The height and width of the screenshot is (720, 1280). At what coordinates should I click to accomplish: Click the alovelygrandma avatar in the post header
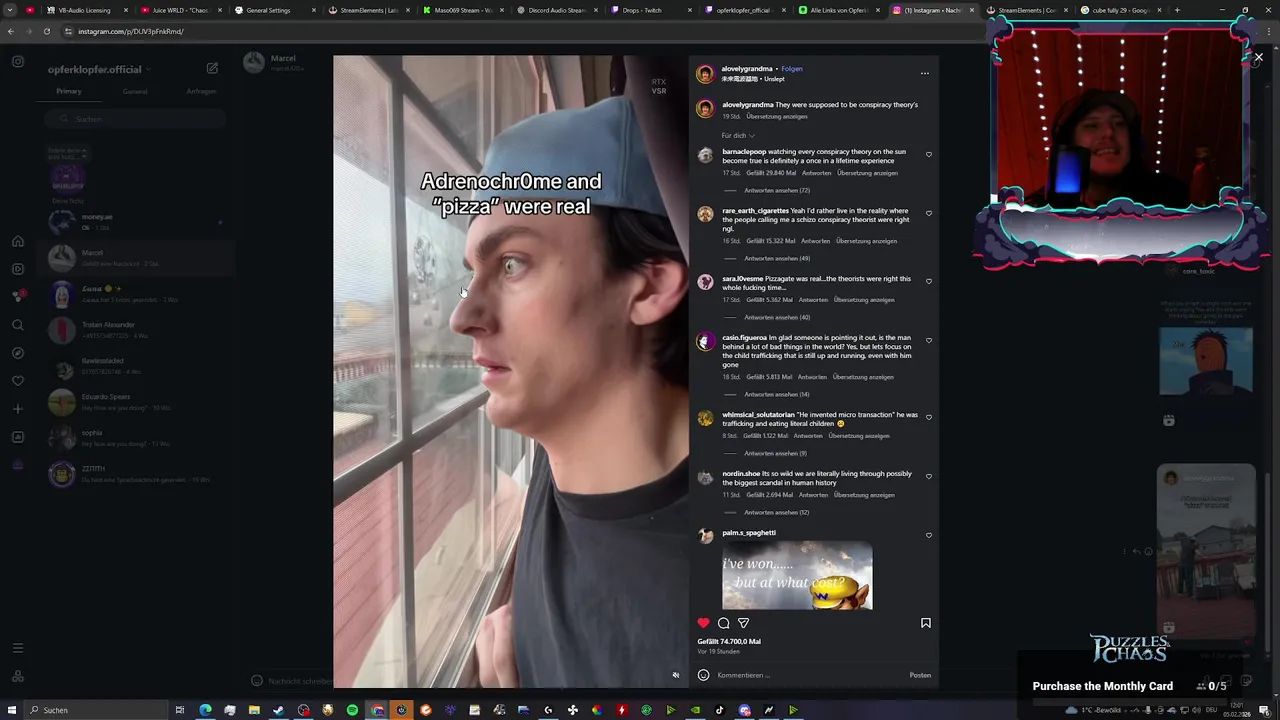pyautogui.click(x=705, y=74)
